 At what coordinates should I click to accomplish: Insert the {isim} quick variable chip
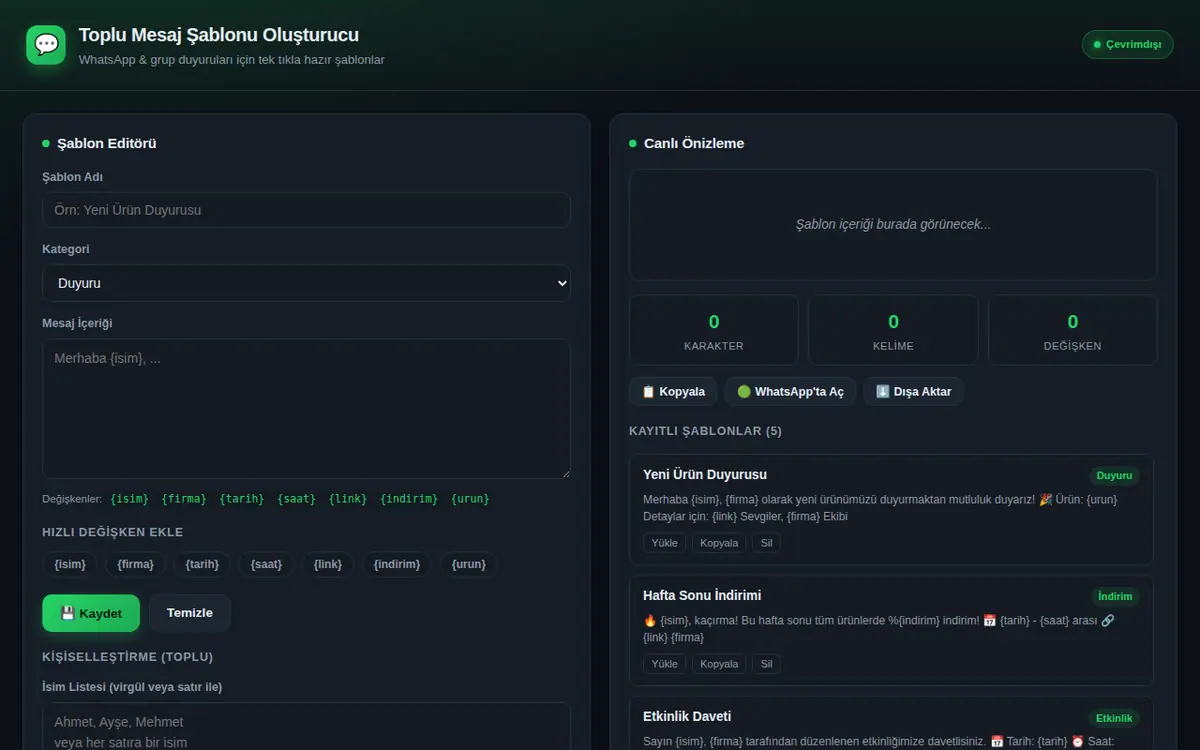click(x=70, y=564)
